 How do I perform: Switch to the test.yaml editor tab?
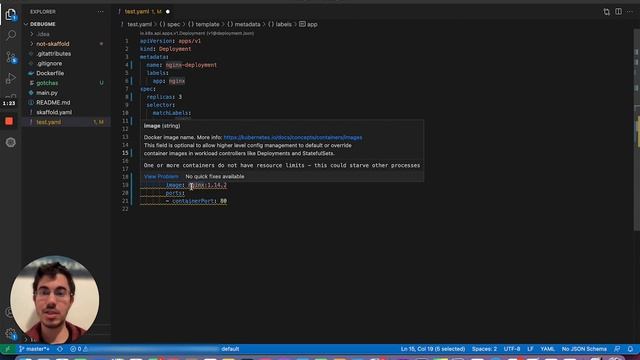point(143,12)
